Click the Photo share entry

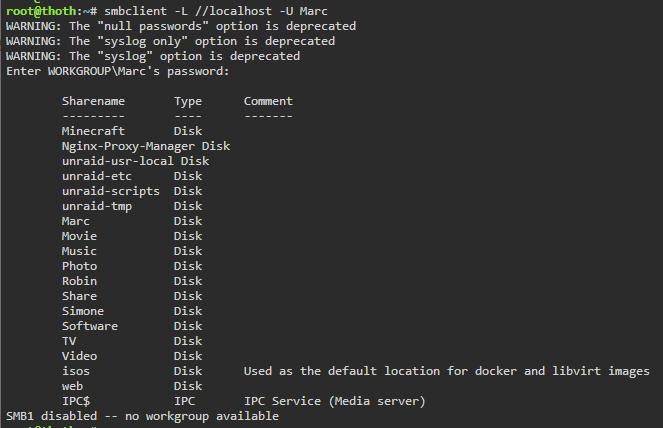(x=79, y=266)
